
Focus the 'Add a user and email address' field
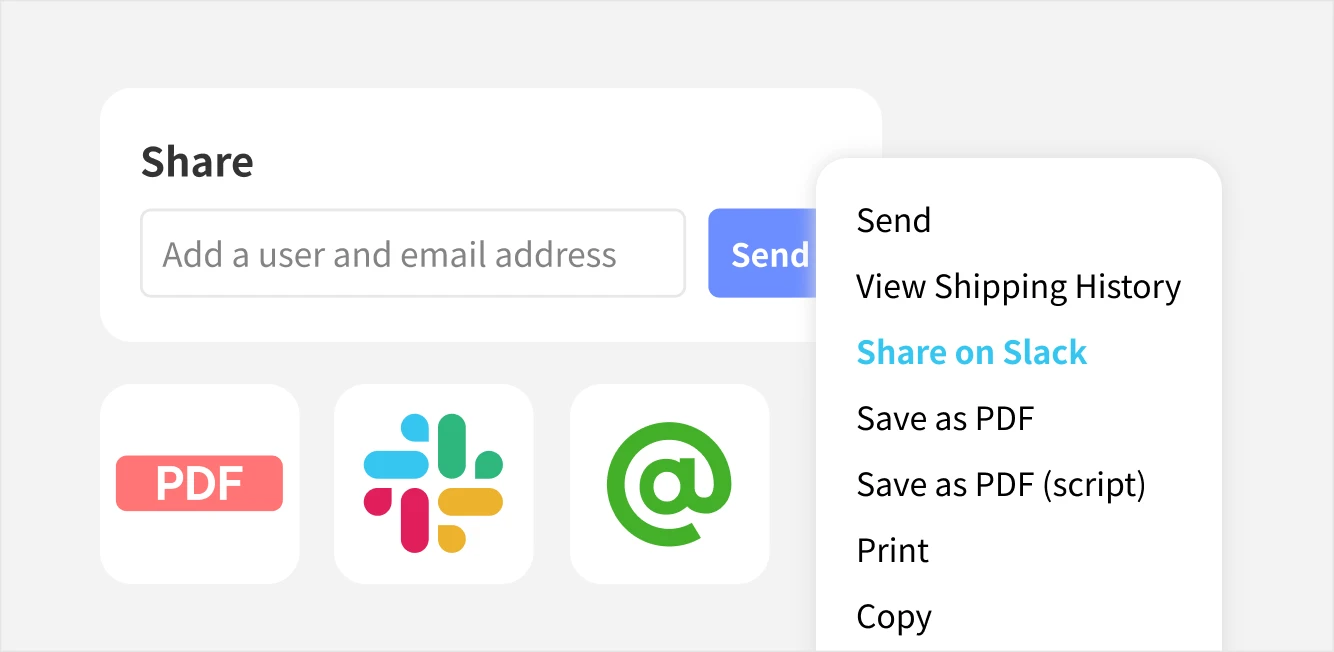(413, 254)
